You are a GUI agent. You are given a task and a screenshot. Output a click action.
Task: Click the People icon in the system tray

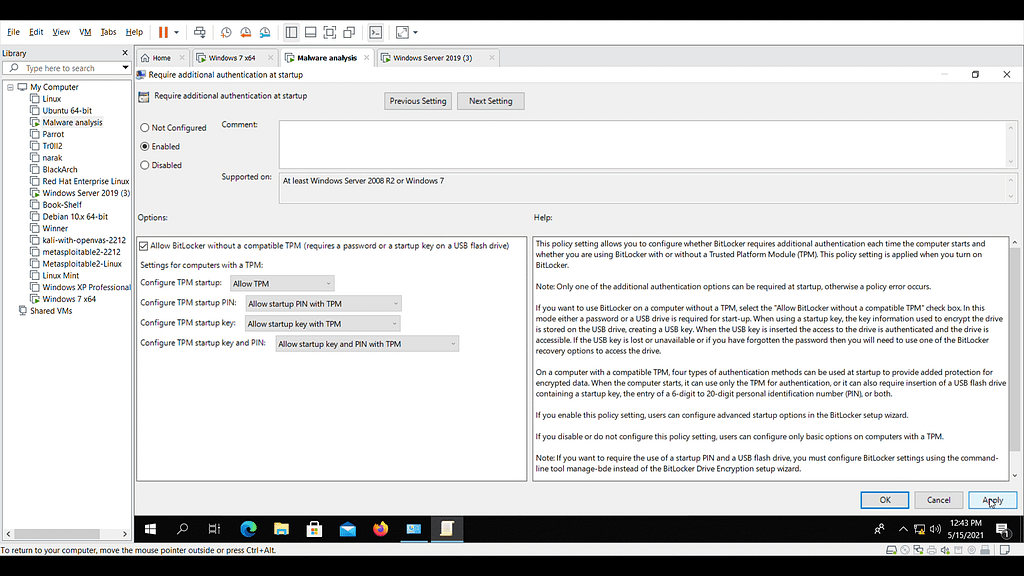point(879,529)
